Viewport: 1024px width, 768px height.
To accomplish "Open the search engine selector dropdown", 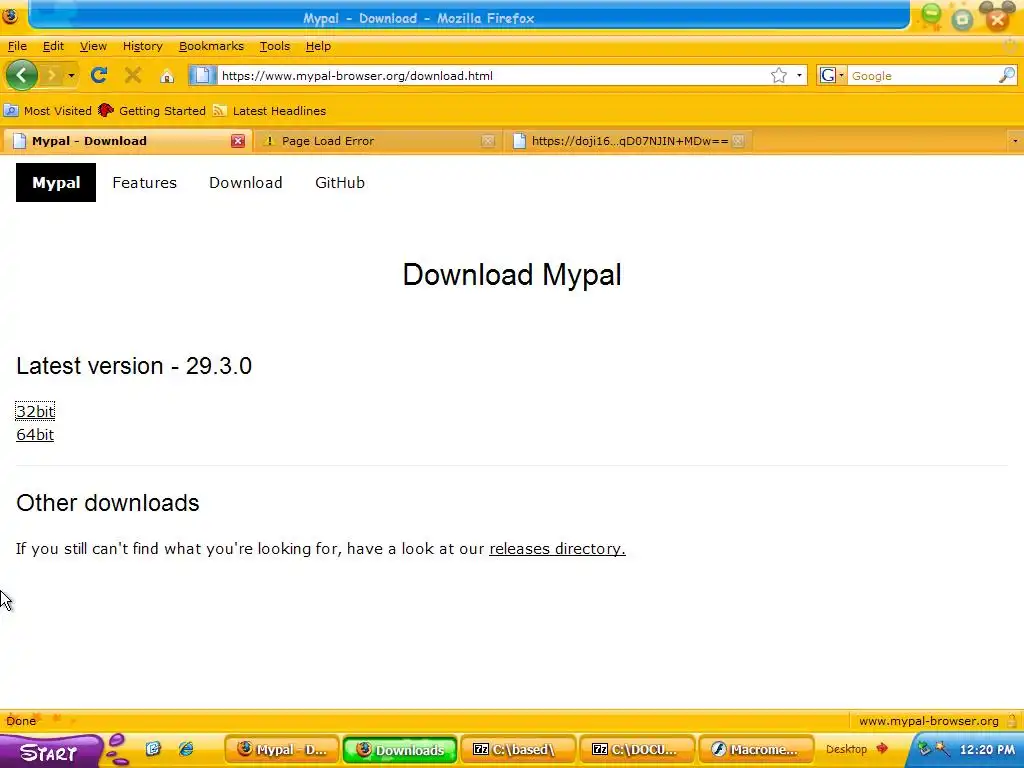I will 832,76.
